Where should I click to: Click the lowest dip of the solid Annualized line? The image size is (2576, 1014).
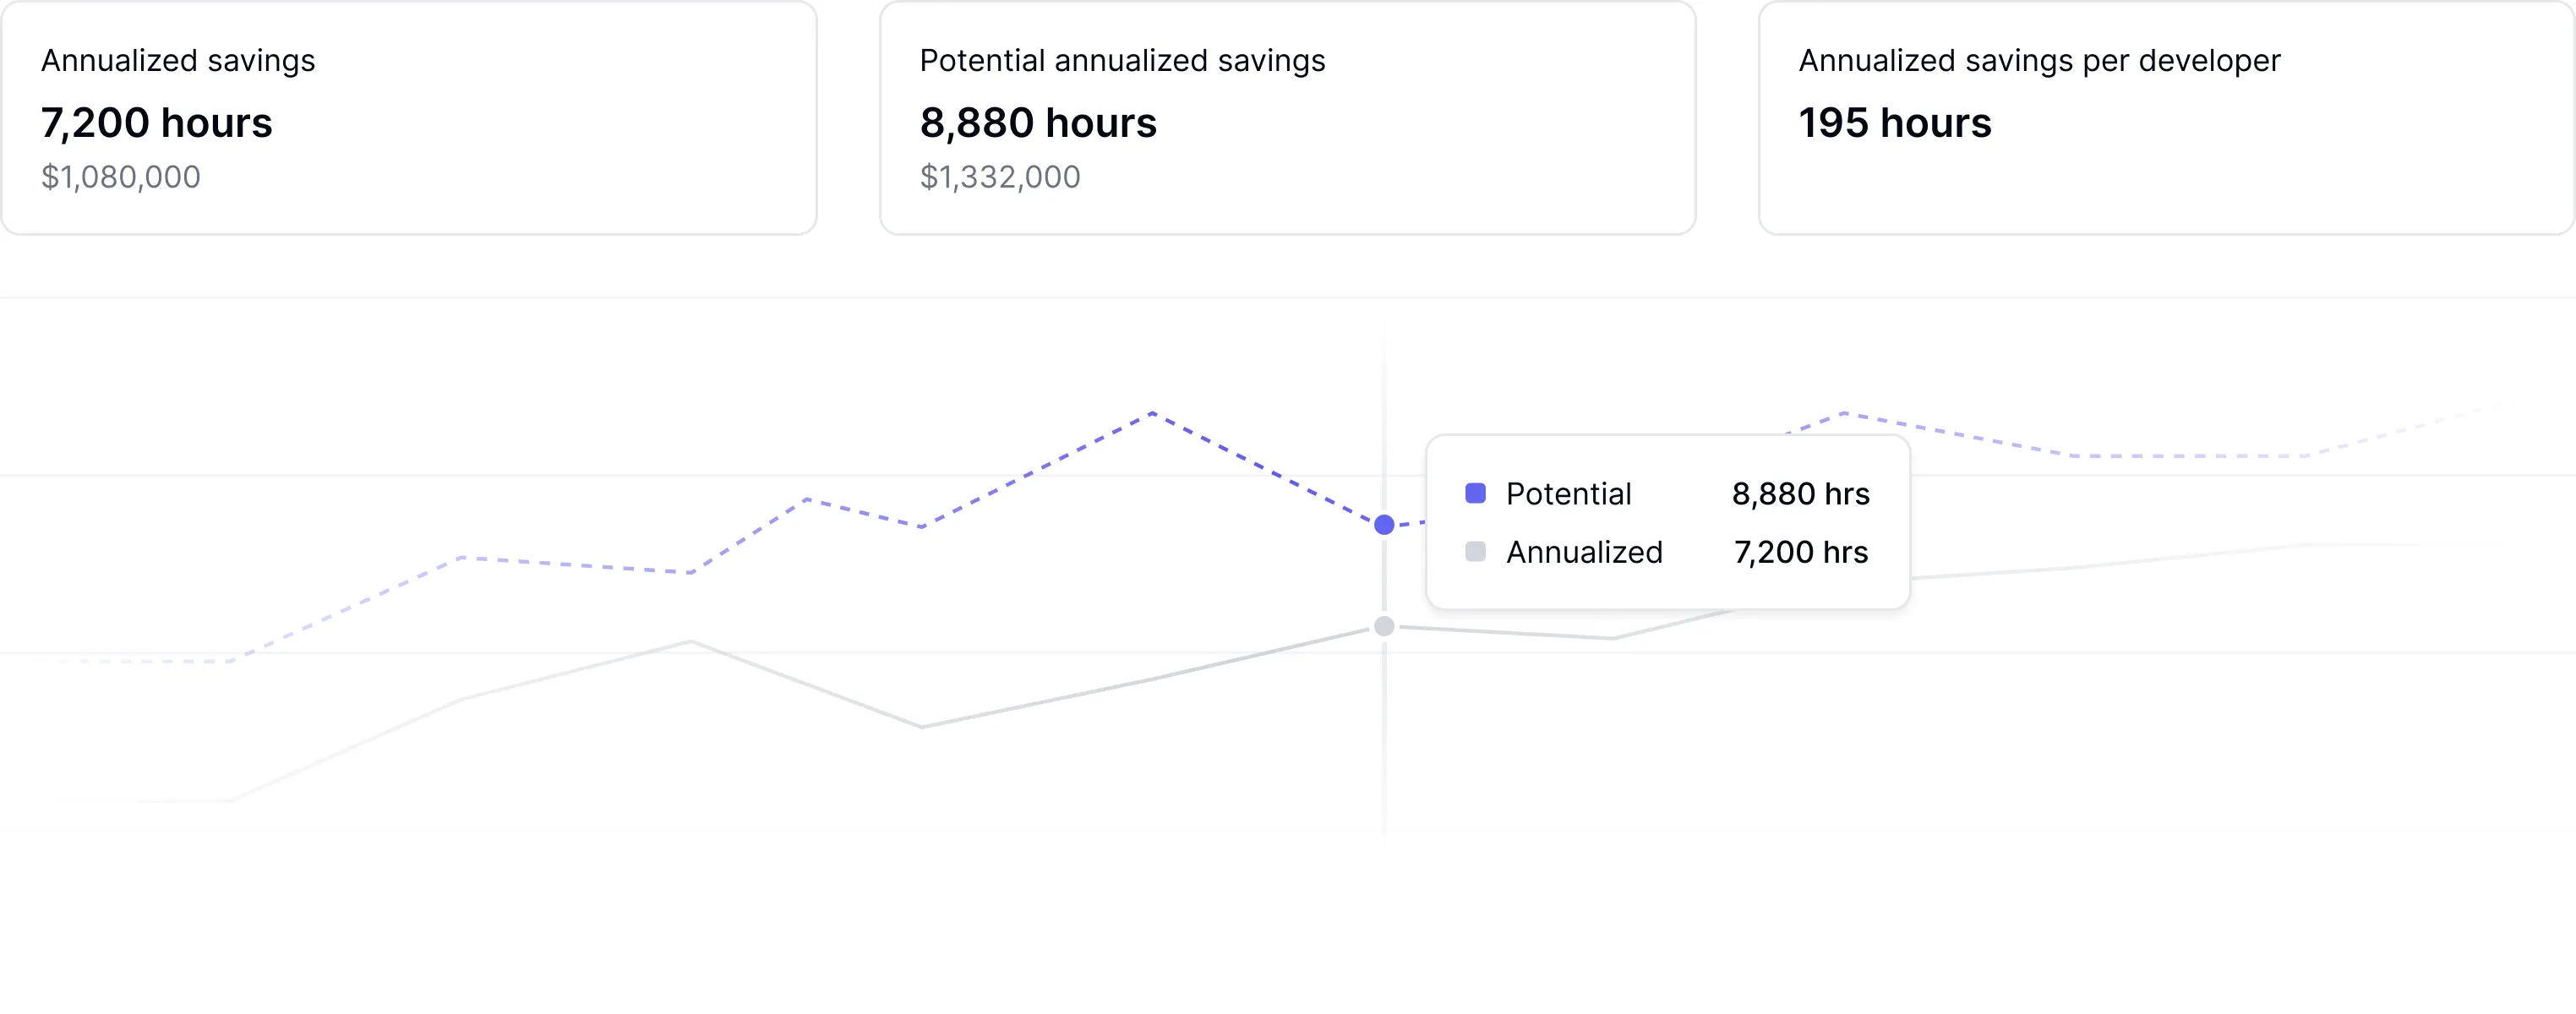pyautogui.click(x=922, y=727)
